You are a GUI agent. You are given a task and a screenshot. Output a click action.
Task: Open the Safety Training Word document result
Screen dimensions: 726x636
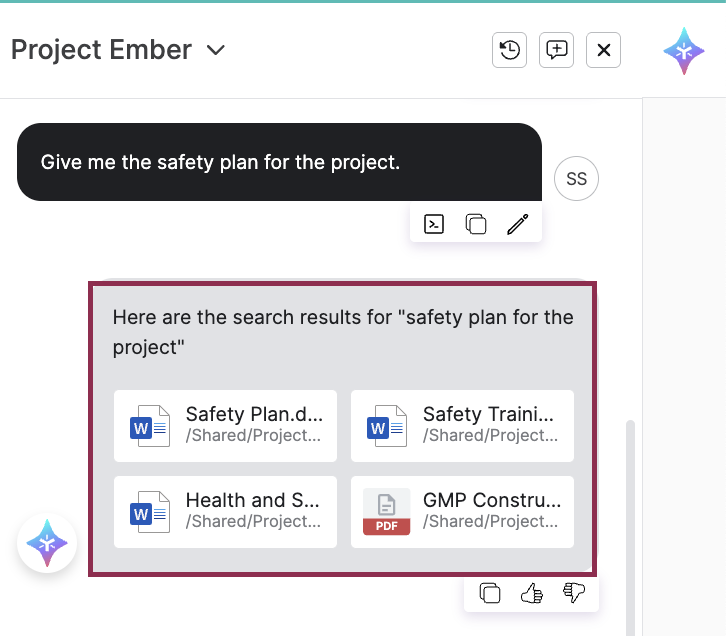(462, 425)
